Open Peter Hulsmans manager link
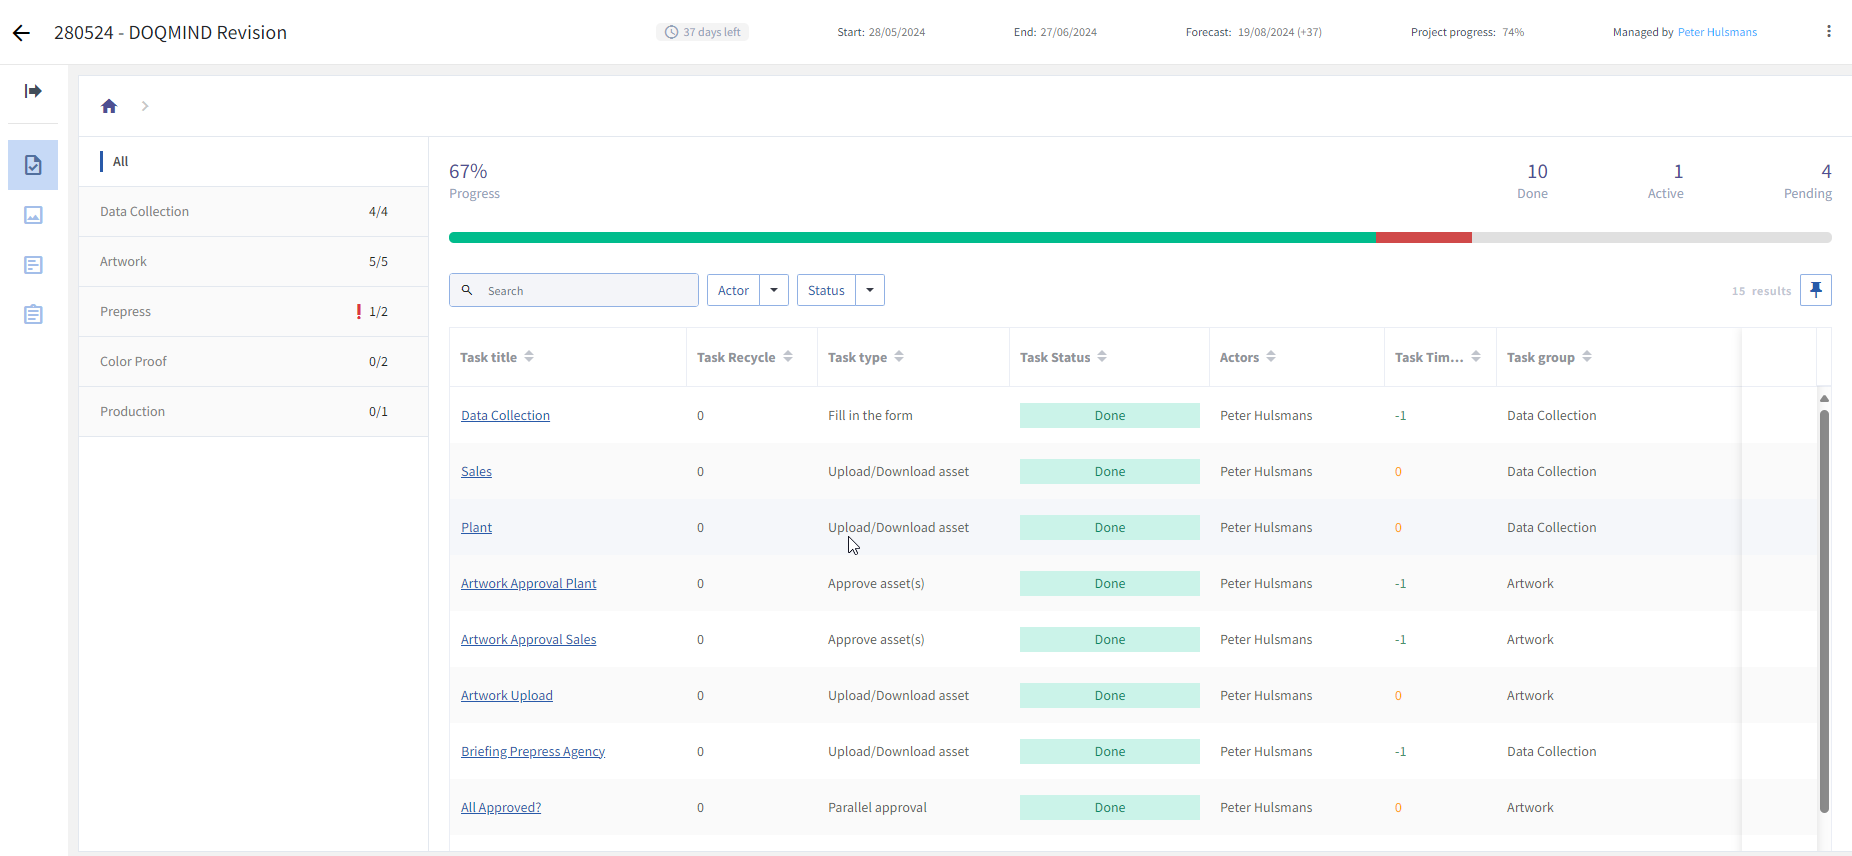Viewport: 1852px width, 856px height. tap(1716, 32)
